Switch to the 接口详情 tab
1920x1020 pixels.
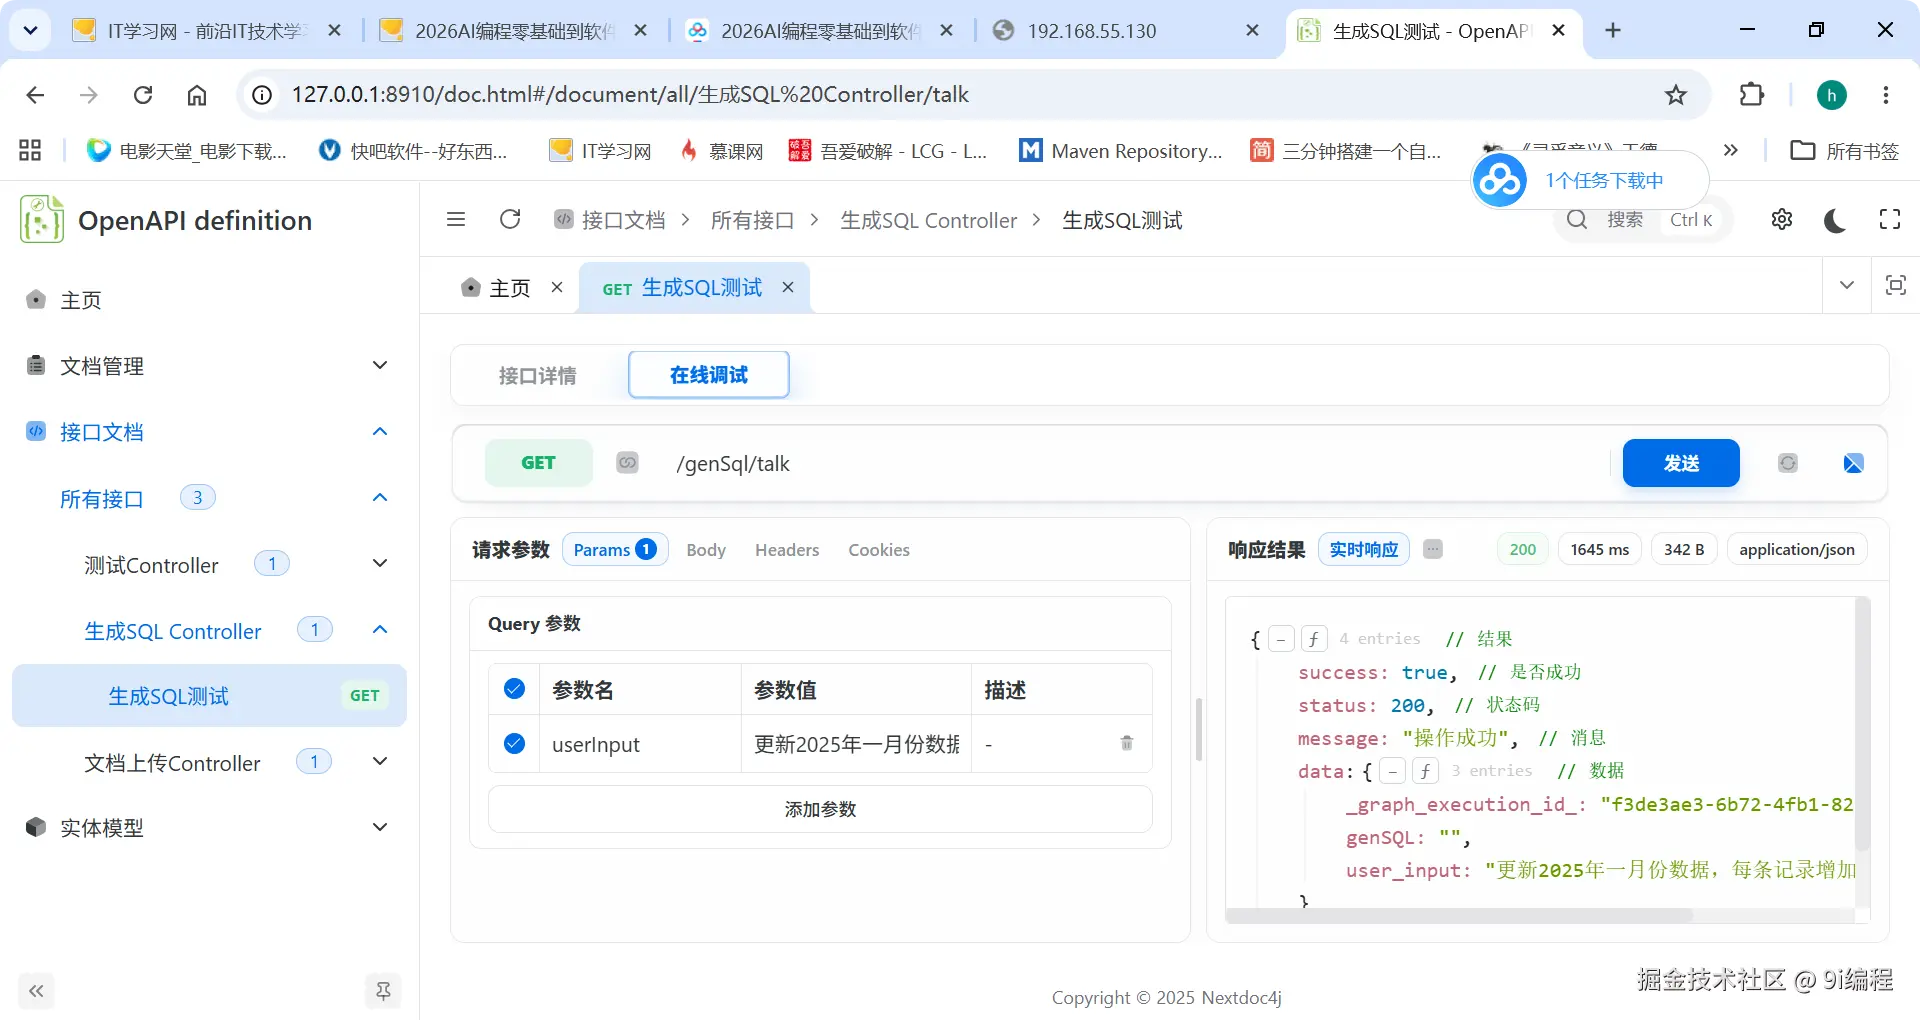(x=538, y=375)
